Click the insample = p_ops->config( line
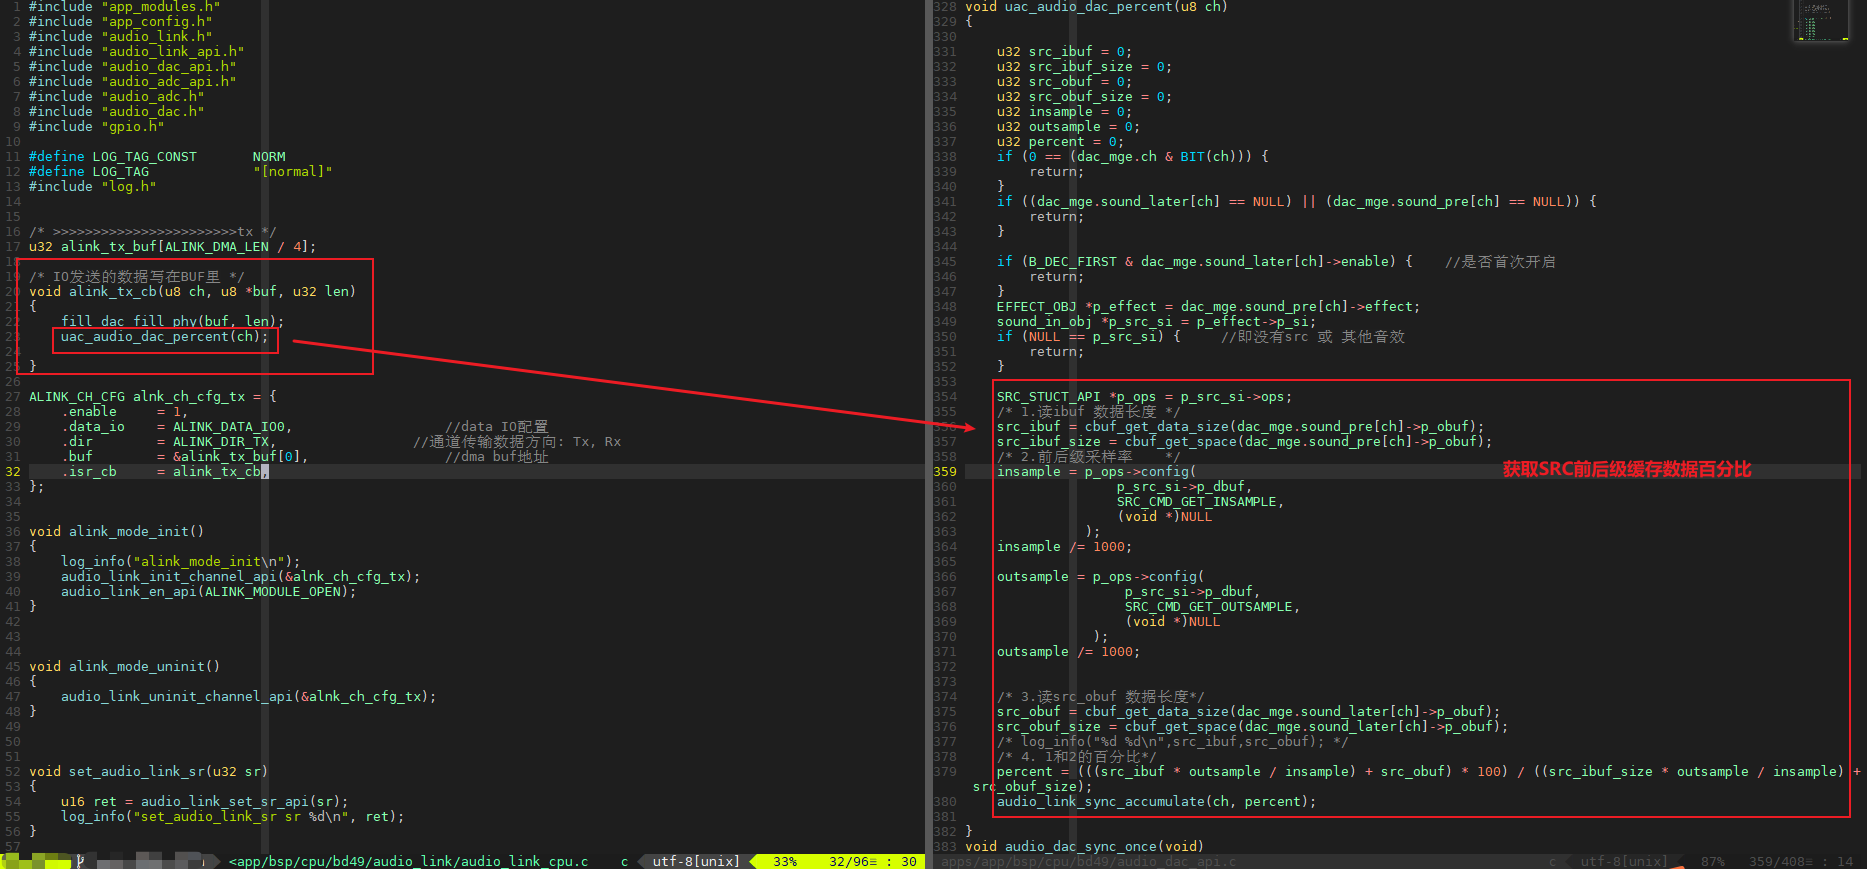This screenshot has height=869, width=1867. click(1097, 471)
